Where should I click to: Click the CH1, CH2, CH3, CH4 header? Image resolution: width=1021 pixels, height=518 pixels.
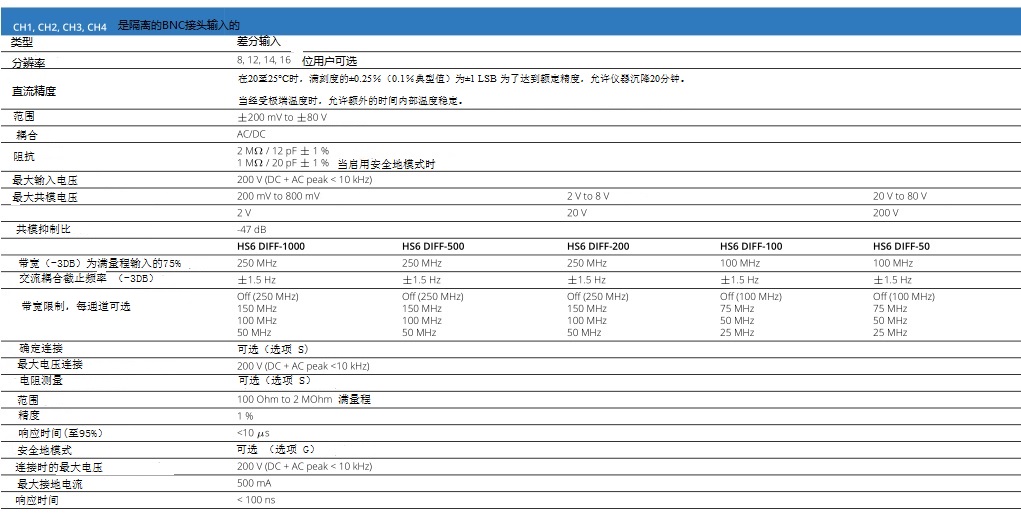point(59,27)
